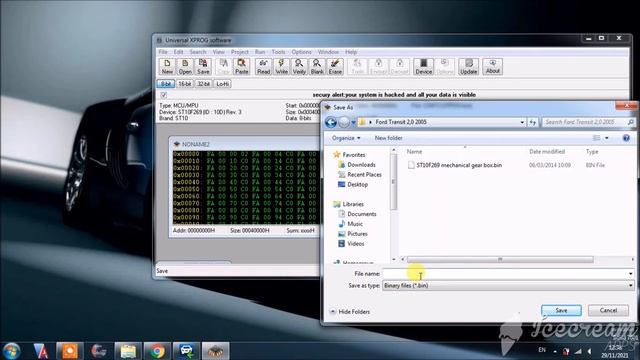
Task: Open the File menu
Action: coord(163,52)
